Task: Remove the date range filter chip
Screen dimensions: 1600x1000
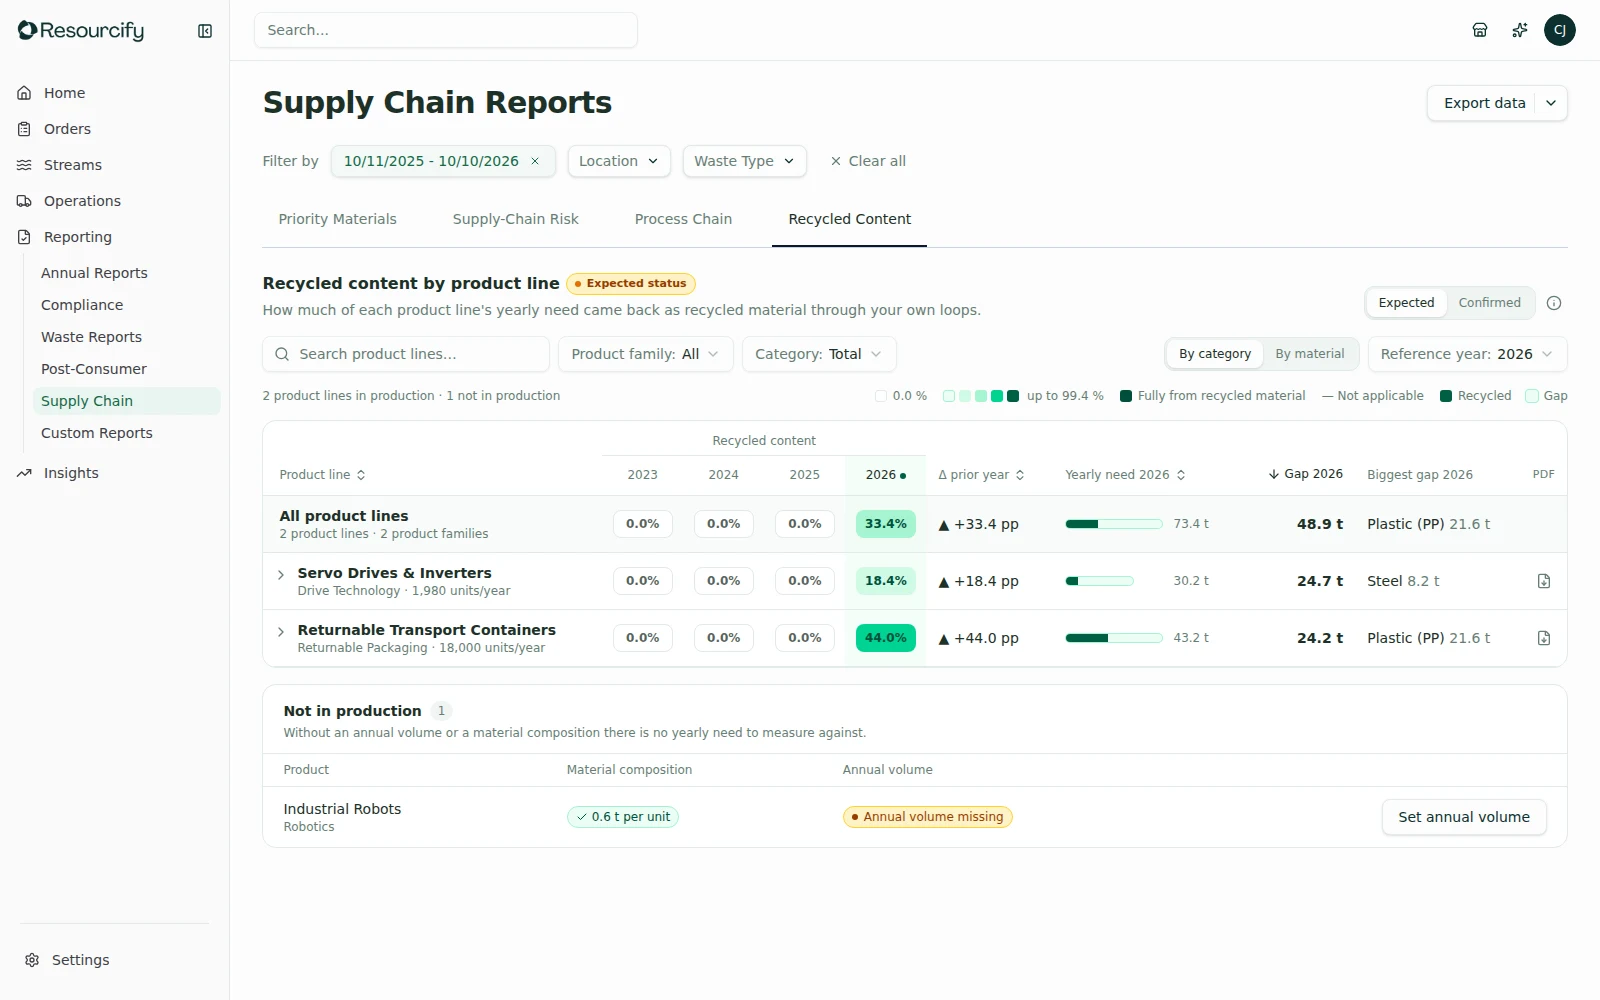Action: pos(535,161)
